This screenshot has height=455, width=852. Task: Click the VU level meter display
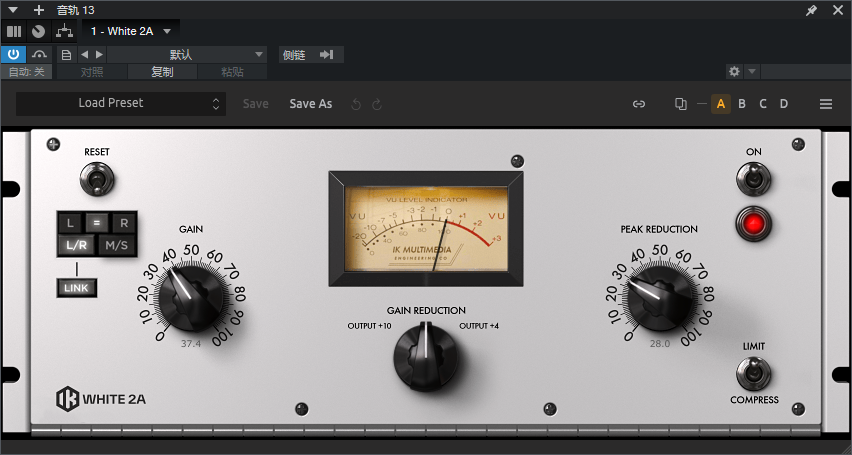(x=426, y=228)
